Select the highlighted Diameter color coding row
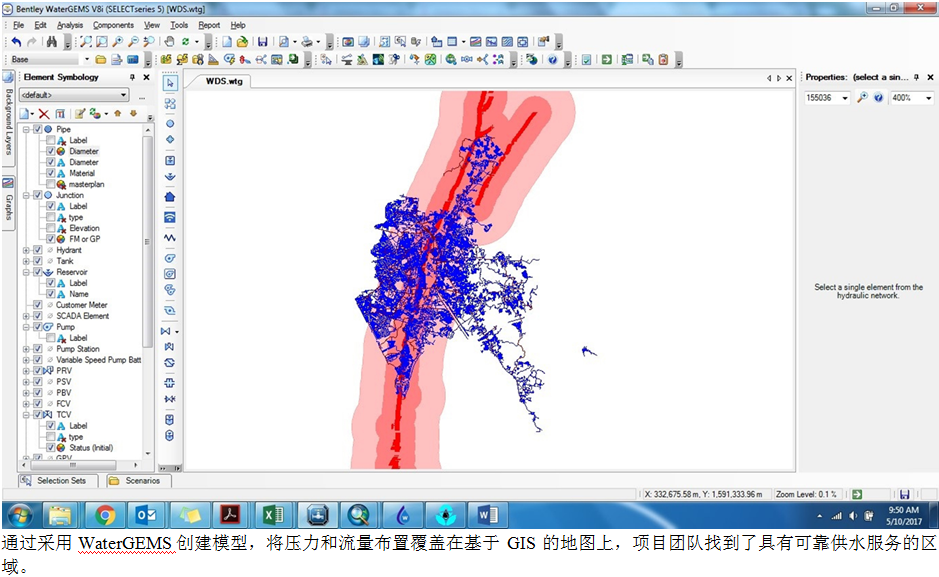 pos(84,151)
